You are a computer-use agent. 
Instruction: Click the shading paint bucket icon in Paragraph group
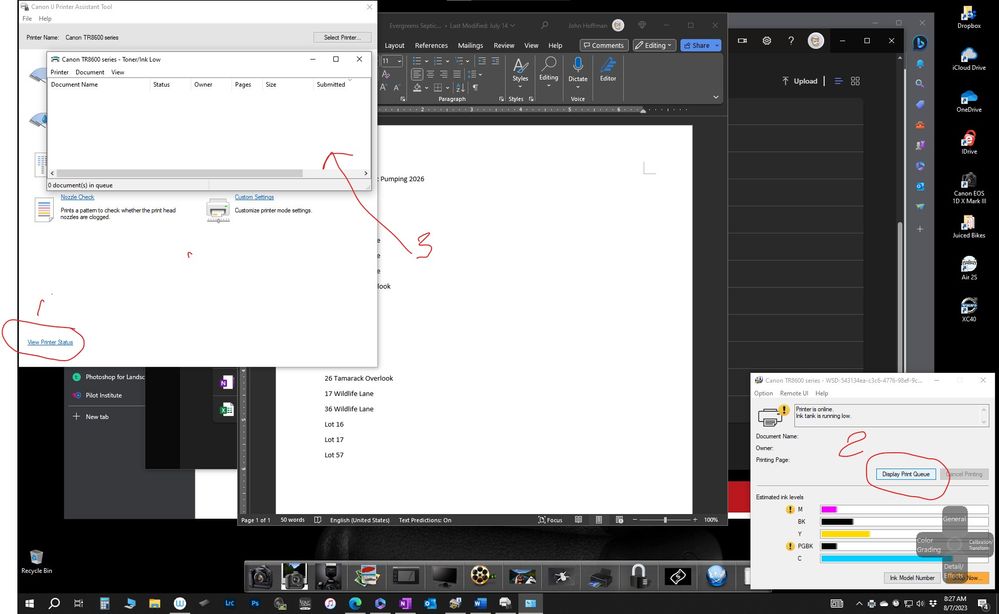[416, 86]
